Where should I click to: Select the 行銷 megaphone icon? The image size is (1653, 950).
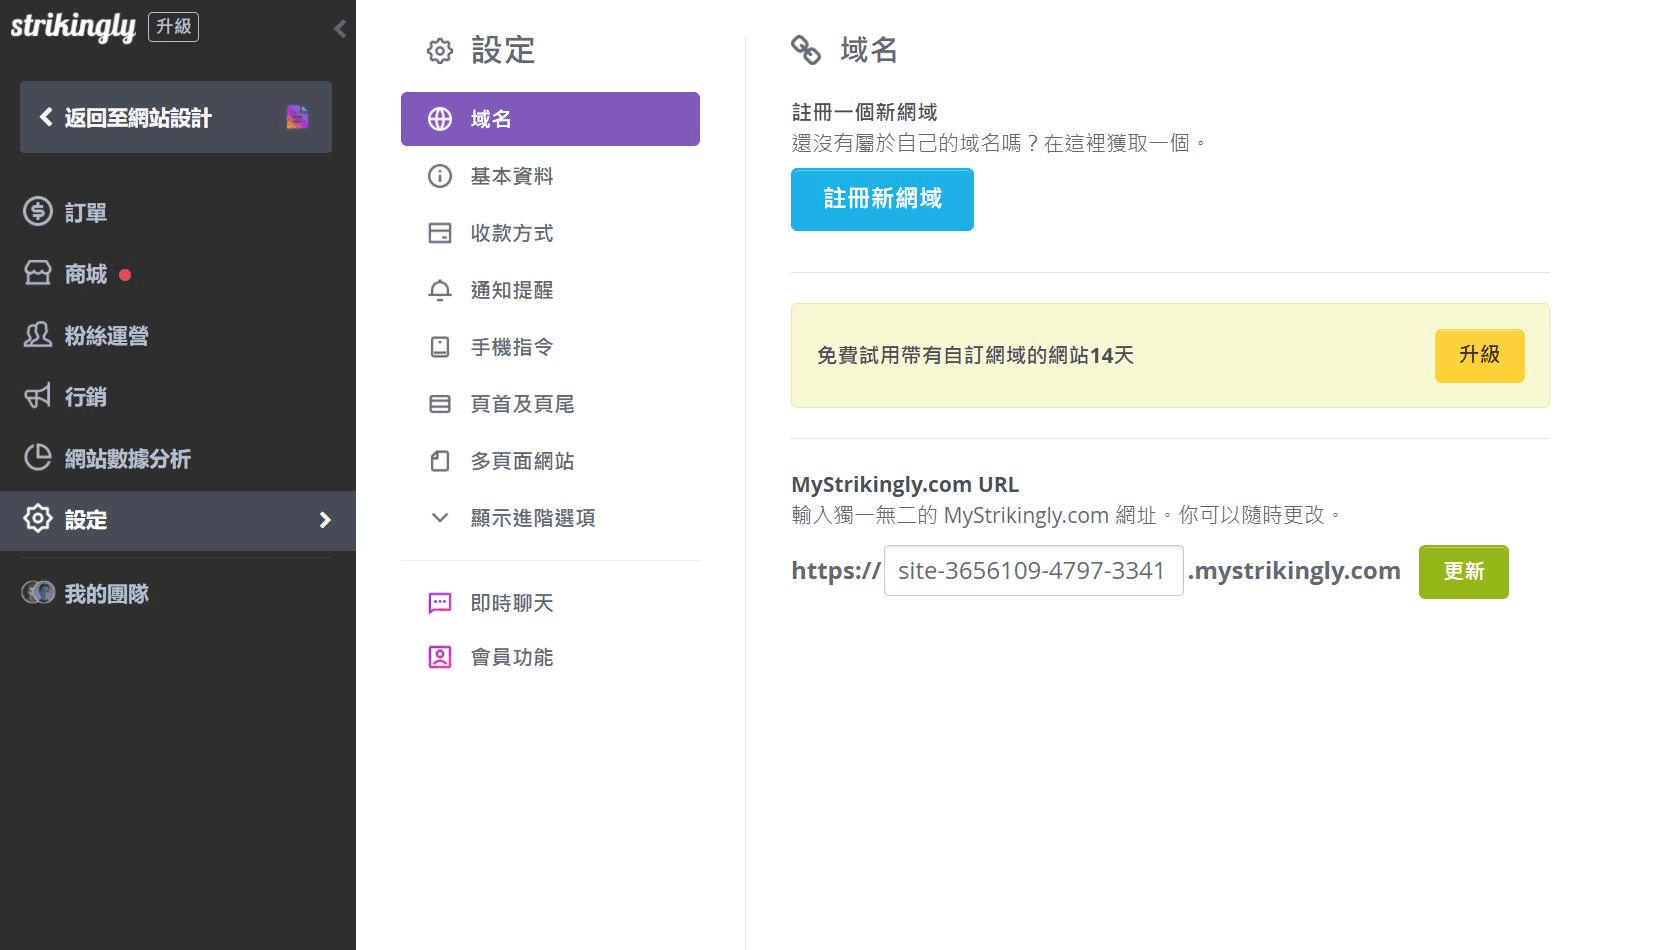pos(36,396)
